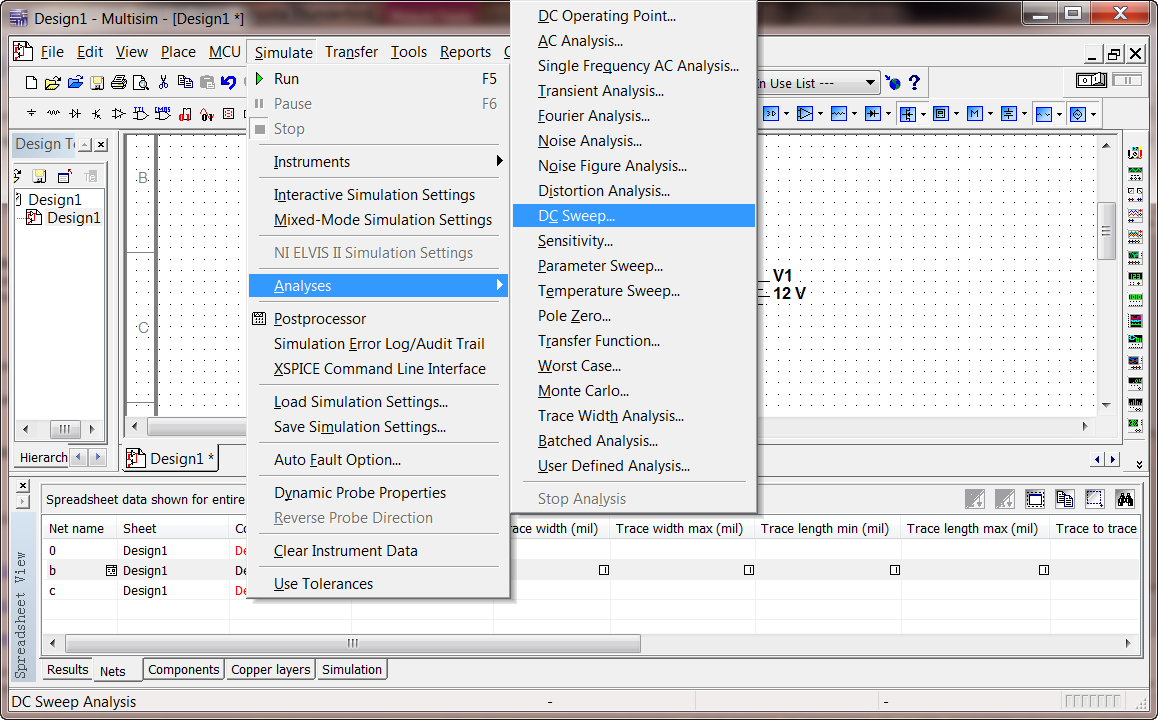
Task: Open dropdown beside resistor virtual components icon
Action: click(x=854, y=114)
